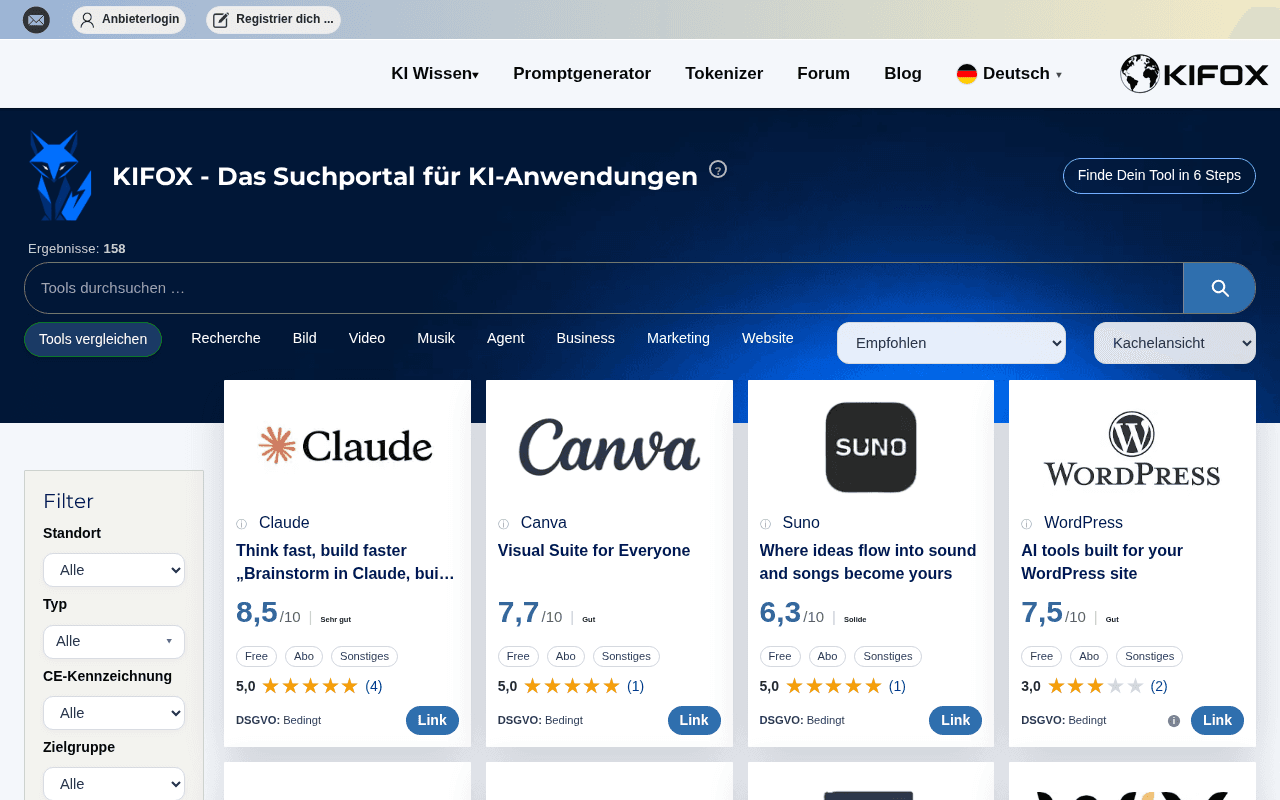1280x800 pixels.
Task: Select the Marketing category
Action: click(x=678, y=338)
